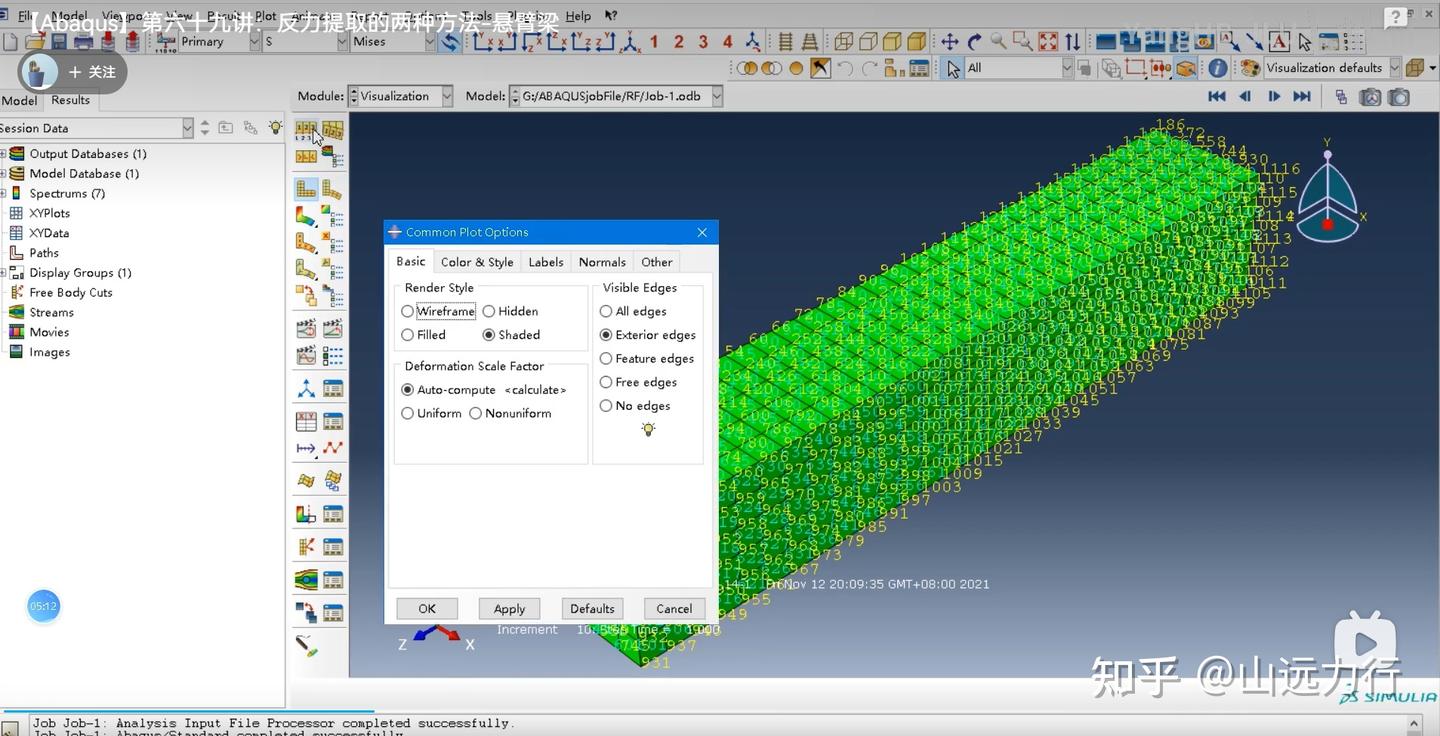The image size is (1440, 736).
Task: Activate the Magnify view tool
Action: click(998, 41)
